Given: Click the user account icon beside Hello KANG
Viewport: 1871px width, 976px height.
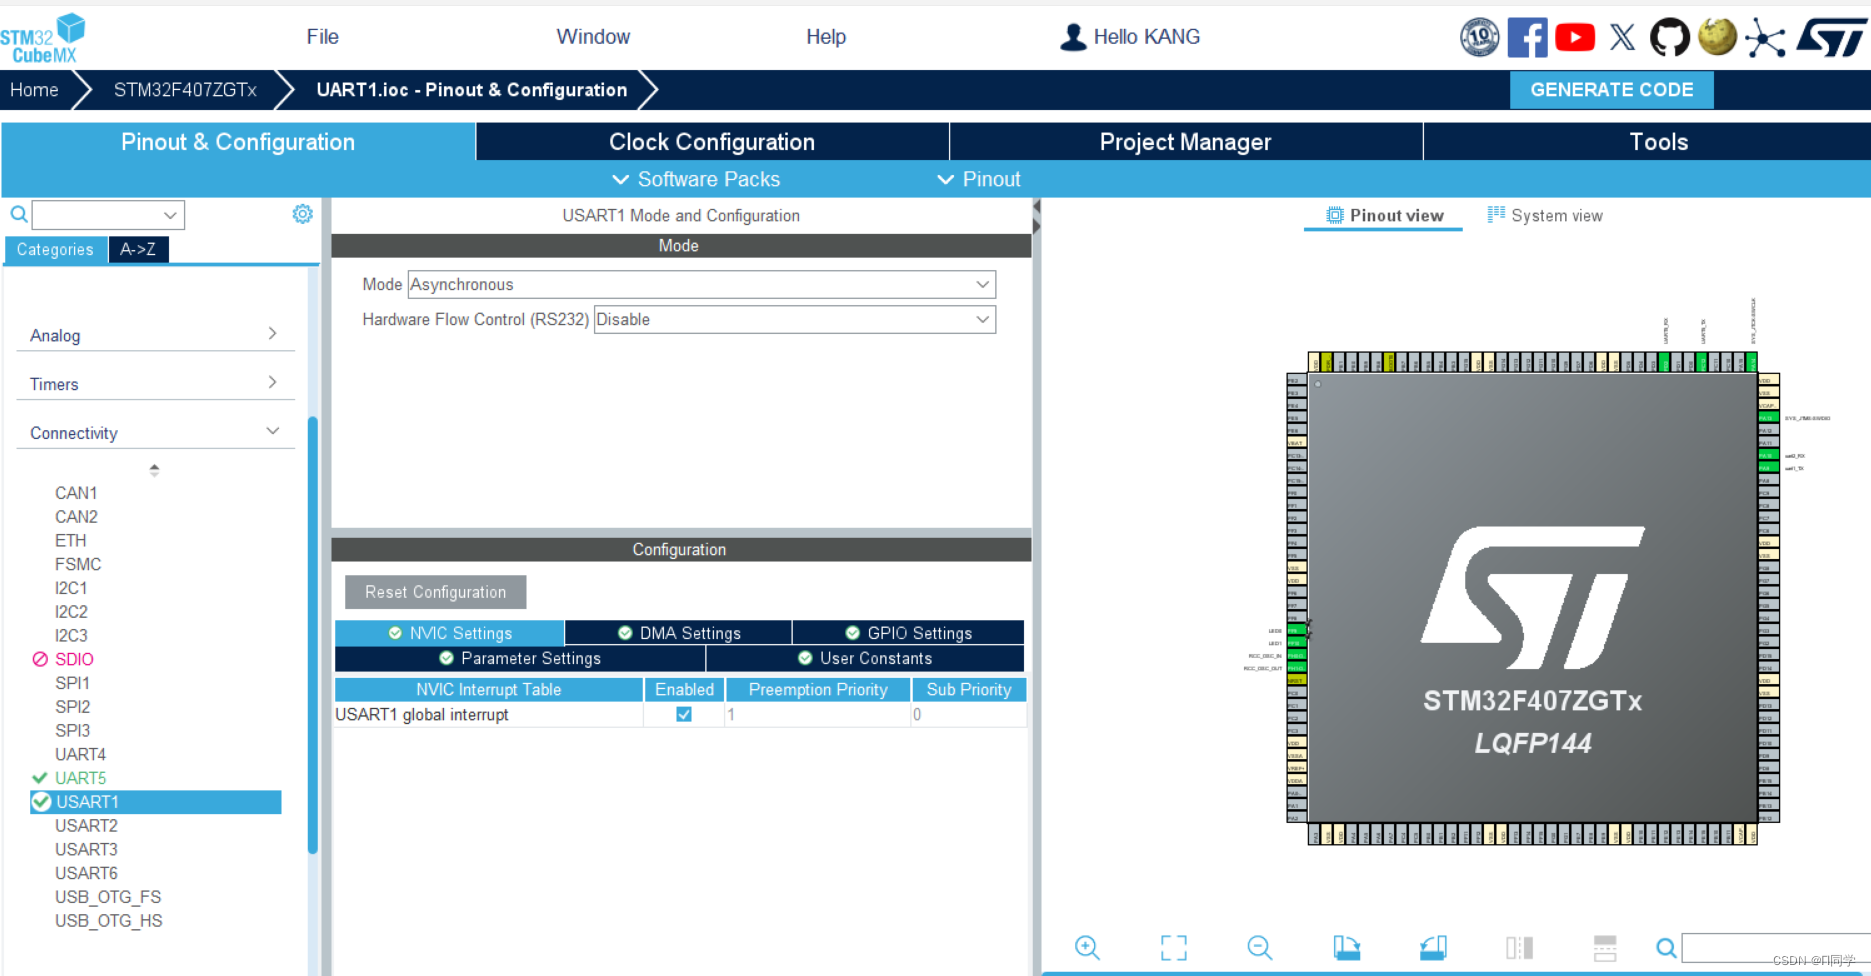Looking at the screenshot, I should [1073, 37].
